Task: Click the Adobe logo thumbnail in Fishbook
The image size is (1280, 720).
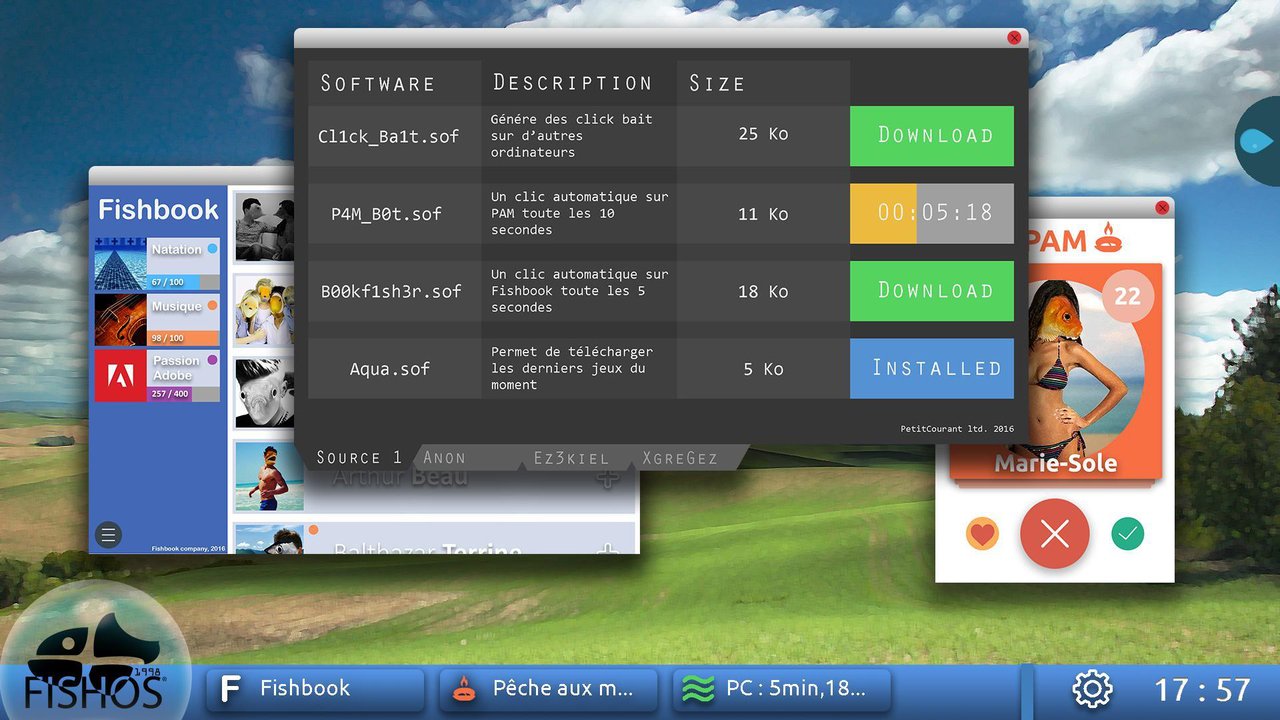Action: click(121, 375)
